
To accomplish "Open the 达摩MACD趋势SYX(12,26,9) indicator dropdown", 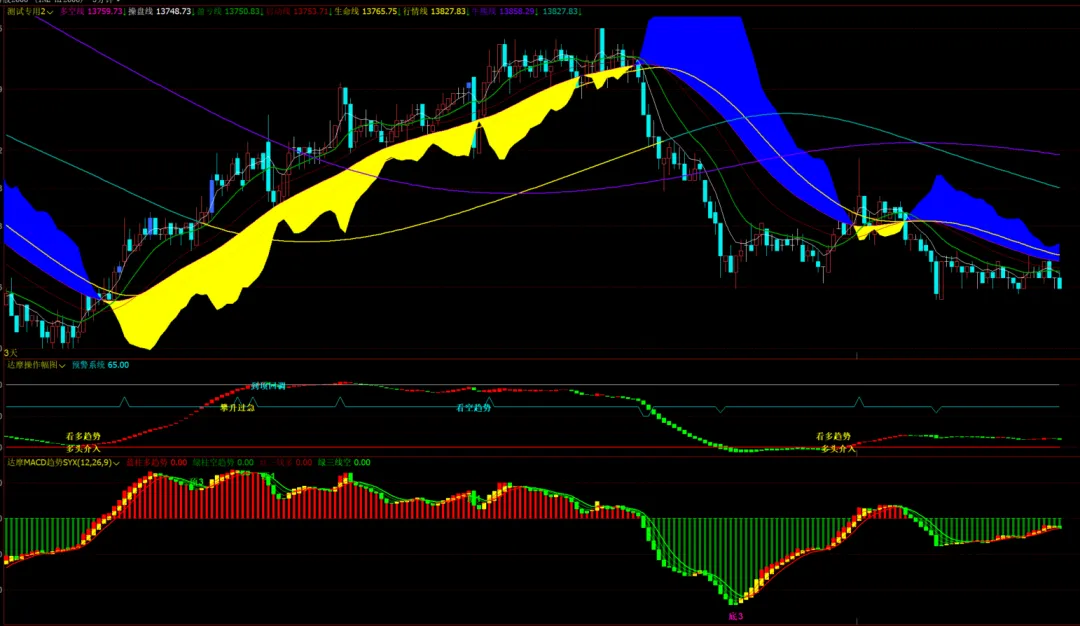I will tap(116, 463).
